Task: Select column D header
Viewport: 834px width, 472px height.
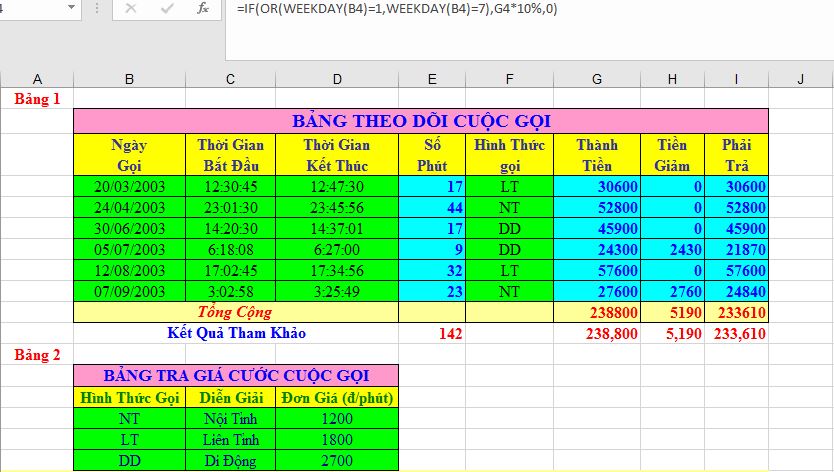Action: pos(337,79)
